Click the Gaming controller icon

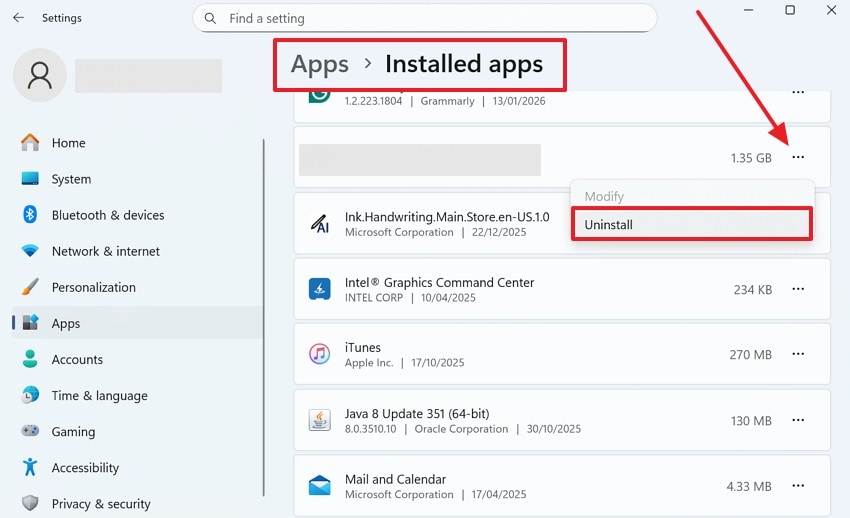30,431
